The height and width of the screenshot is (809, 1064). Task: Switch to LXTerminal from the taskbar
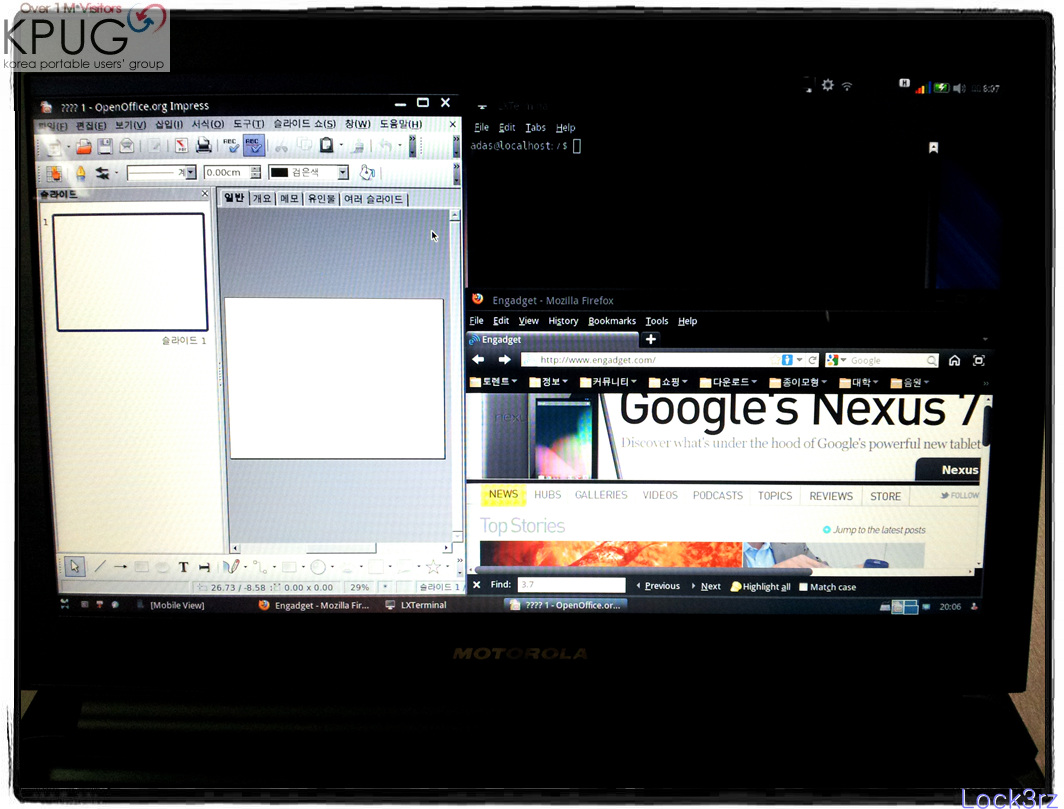tap(417, 605)
